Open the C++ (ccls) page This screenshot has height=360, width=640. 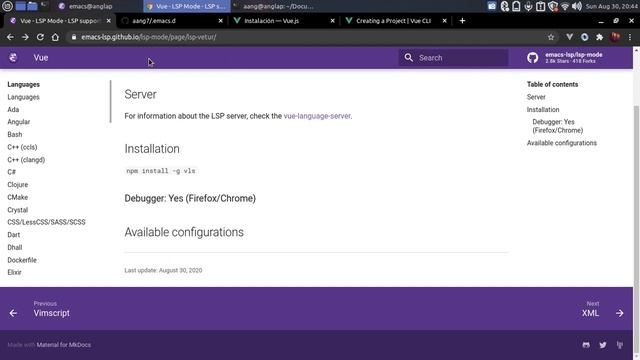22,147
